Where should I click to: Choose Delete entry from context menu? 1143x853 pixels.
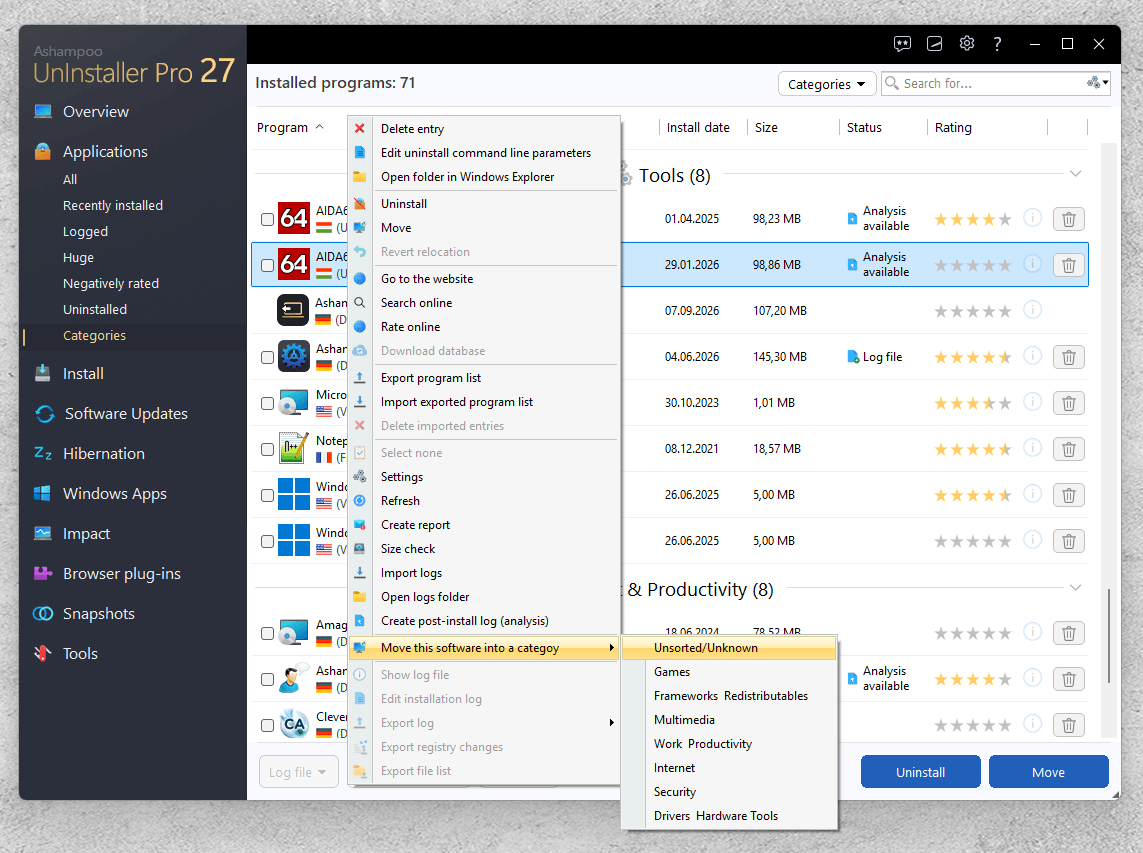(412, 128)
